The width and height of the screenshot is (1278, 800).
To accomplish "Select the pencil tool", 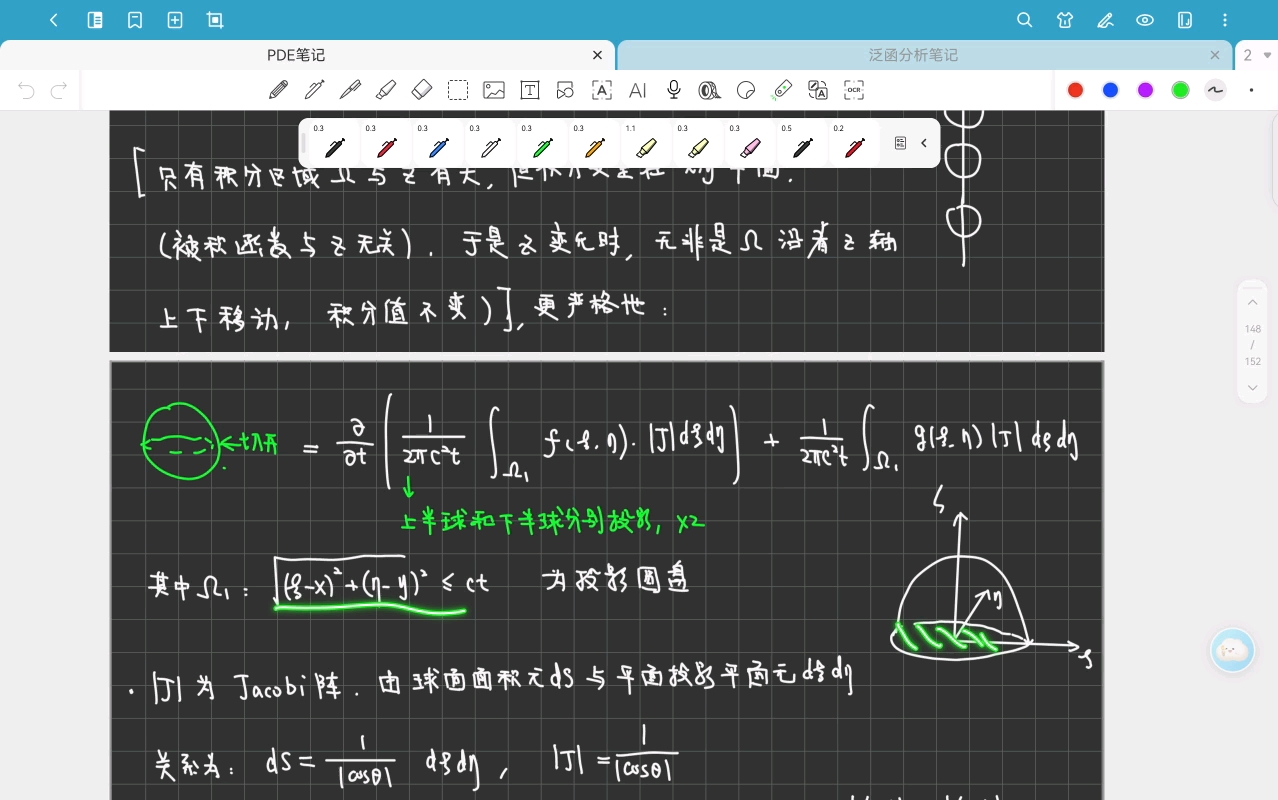I will 278,90.
